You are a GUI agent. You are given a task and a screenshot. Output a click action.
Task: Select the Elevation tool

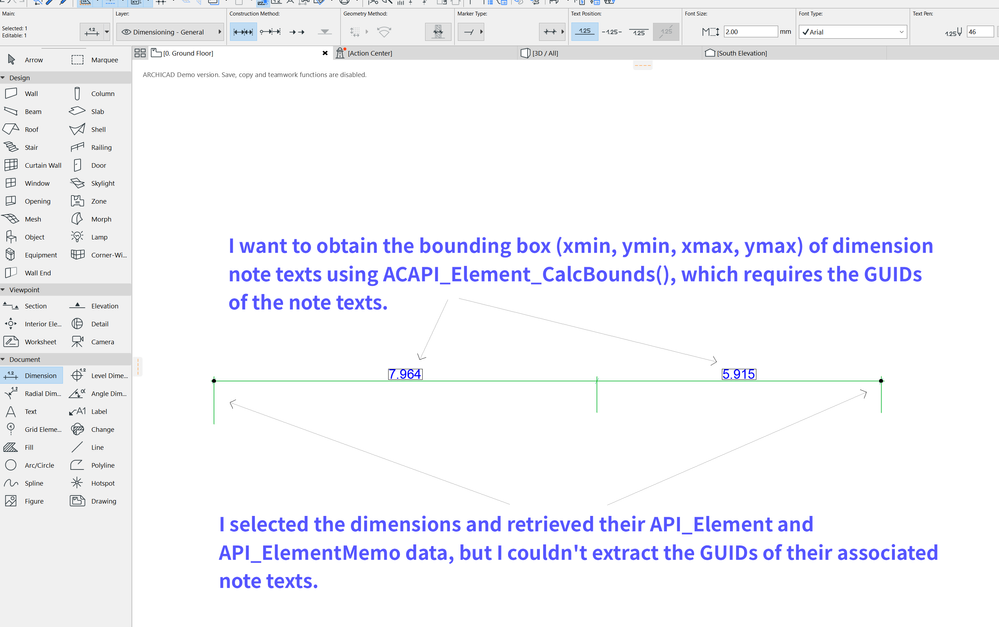tap(96, 306)
